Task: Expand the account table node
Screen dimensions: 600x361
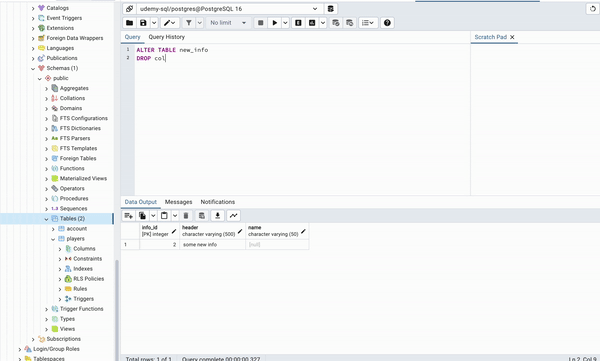Action: coord(53,229)
